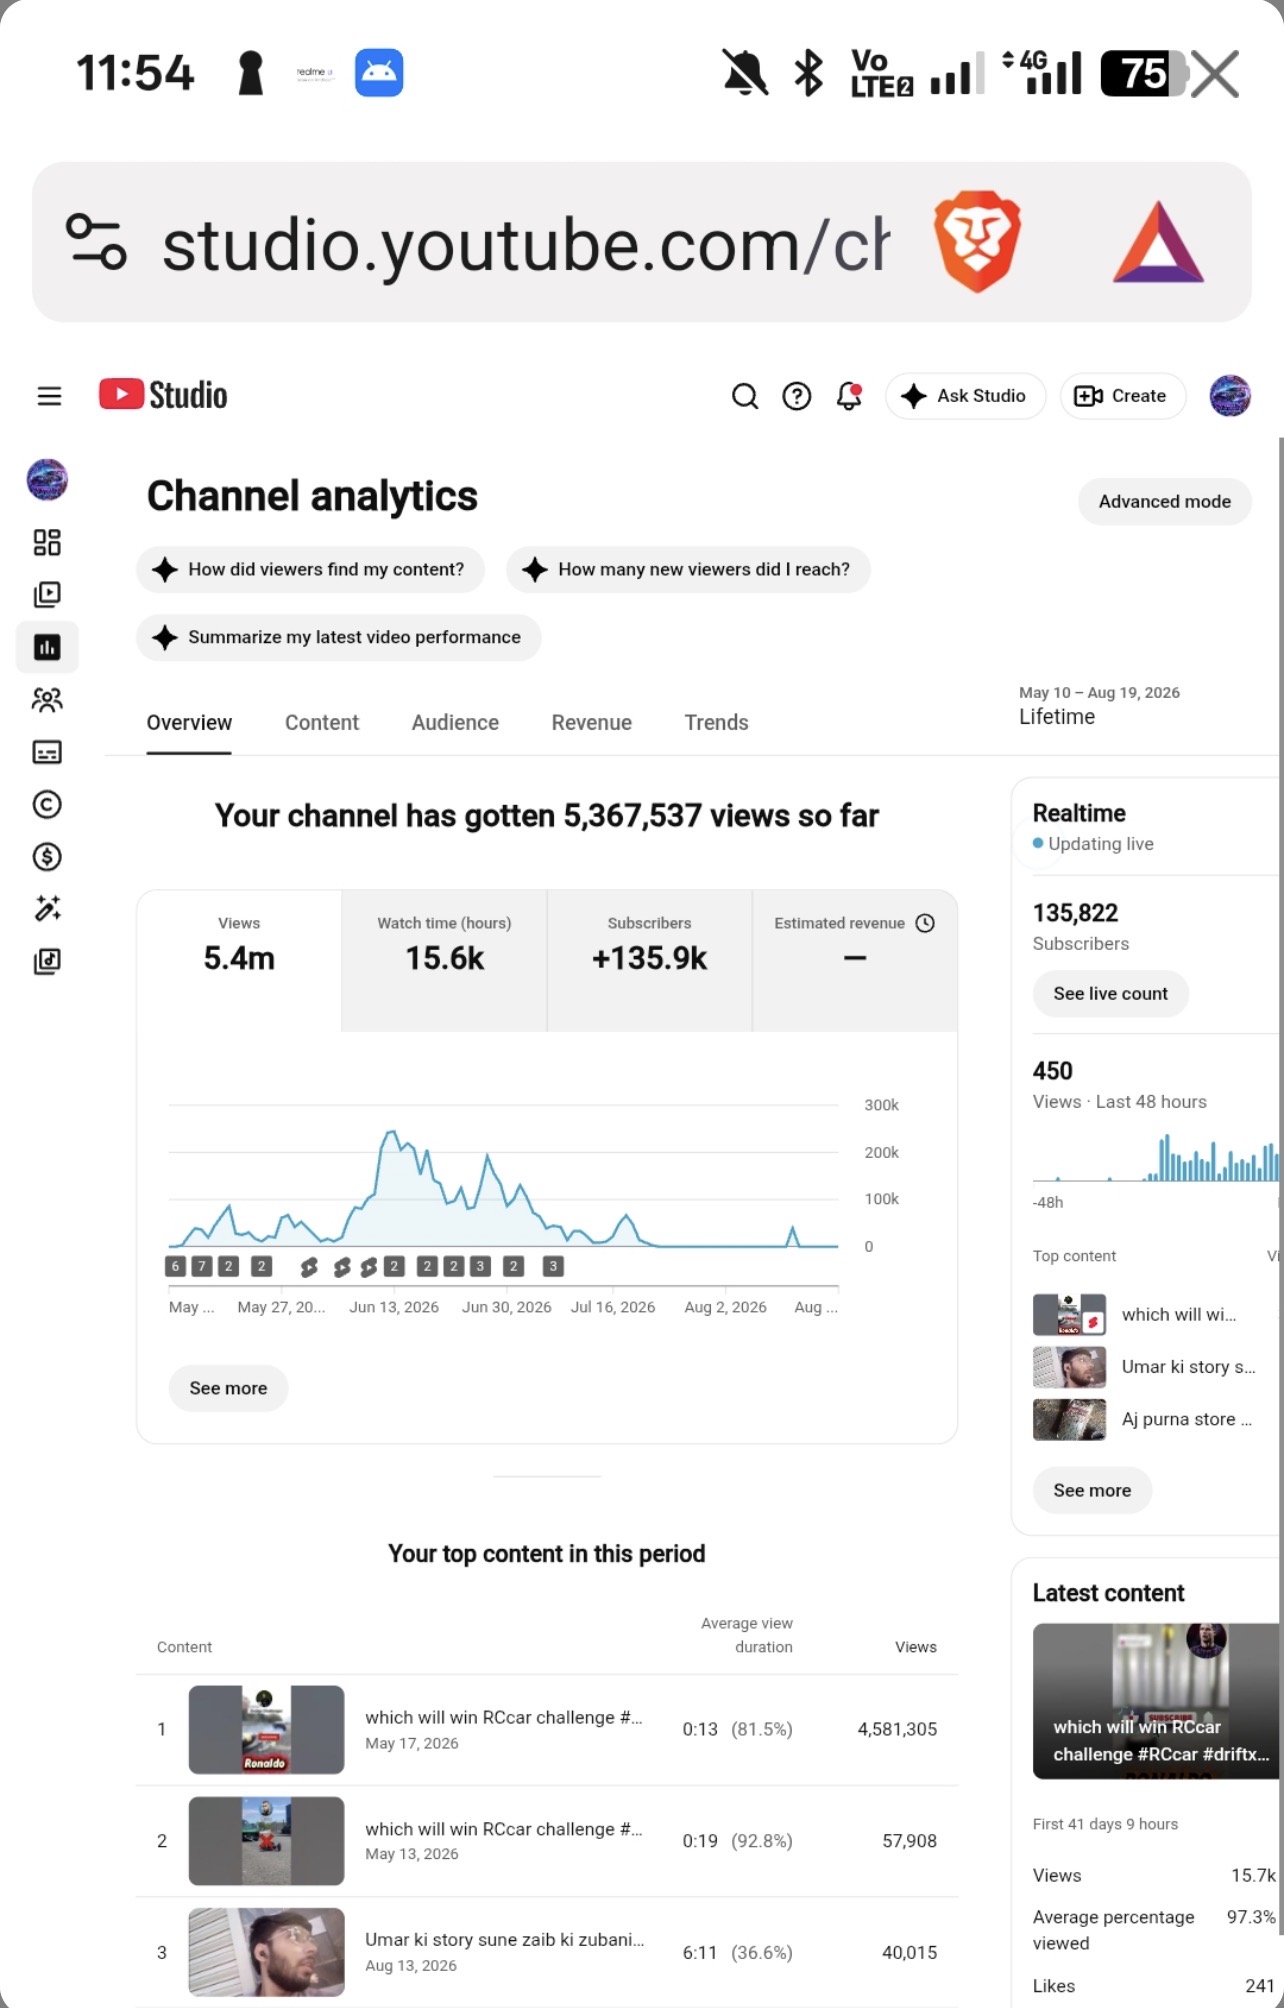This screenshot has width=1284, height=2008.
Task: Switch to the Overview tab
Action: point(189,723)
